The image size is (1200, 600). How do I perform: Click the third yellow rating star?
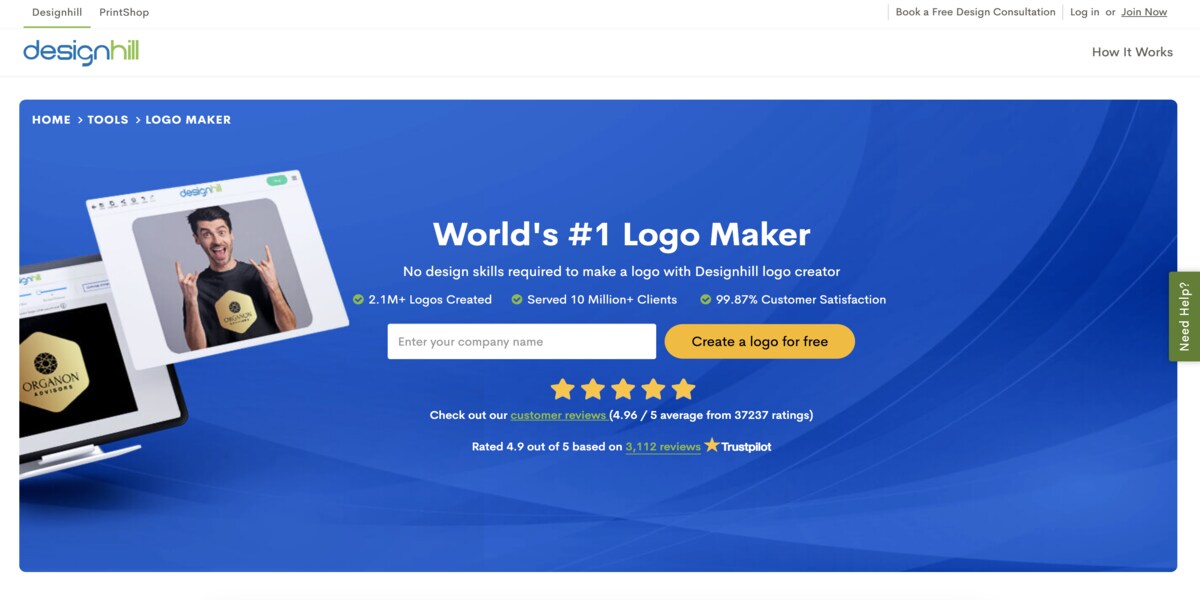pyautogui.click(x=623, y=389)
